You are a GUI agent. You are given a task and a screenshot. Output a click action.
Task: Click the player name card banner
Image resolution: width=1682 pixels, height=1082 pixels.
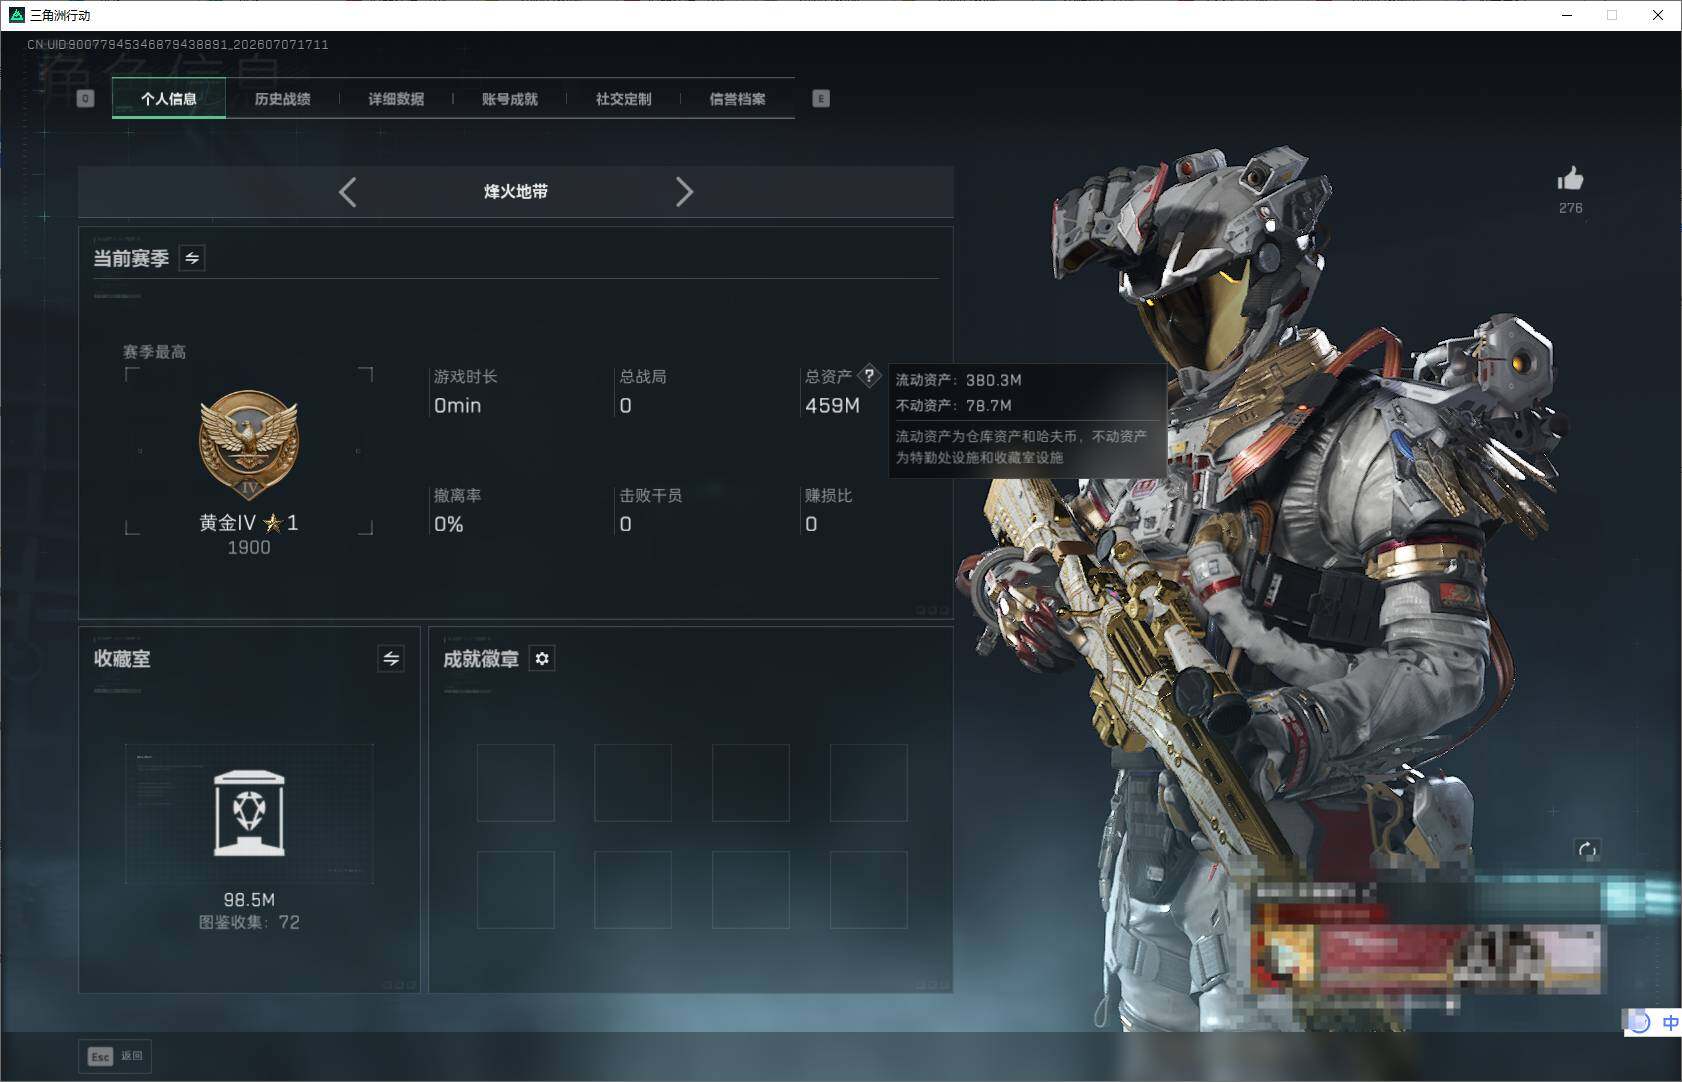[1425, 945]
